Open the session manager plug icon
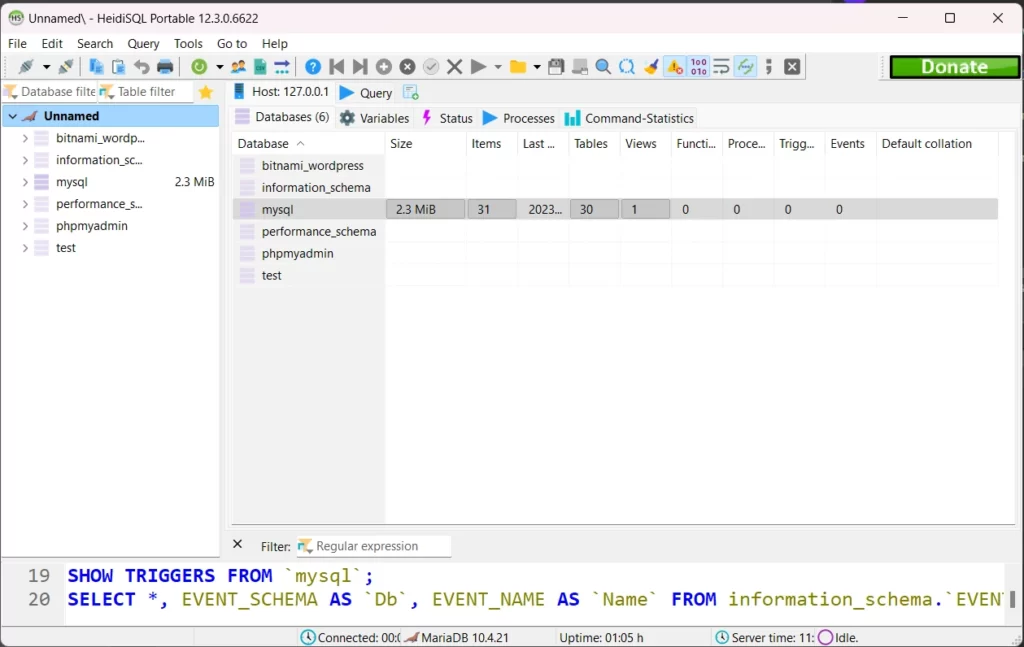This screenshot has width=1024, height=647. tap(26, 67)
